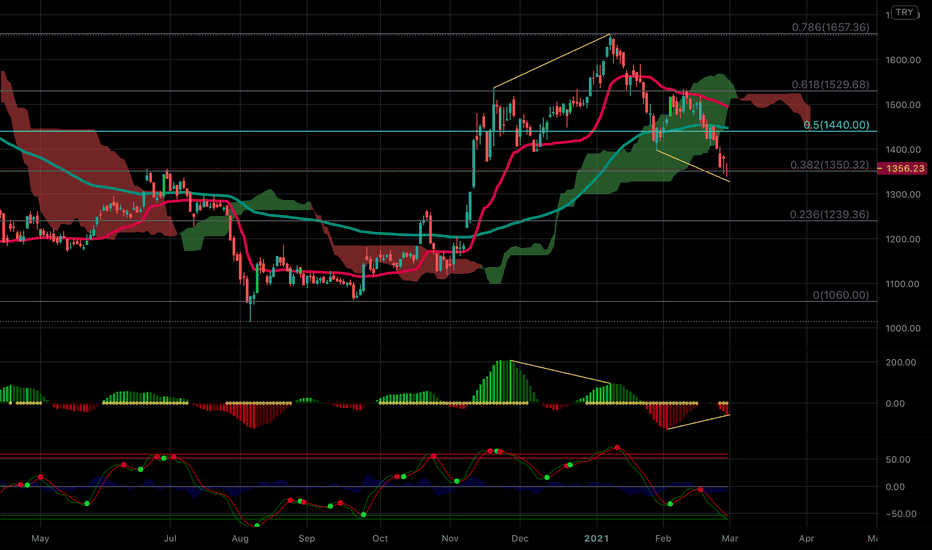Click the 1500.00 price axis label
Image resolution: width=932 pixels, height=550 pixels.
pos(903,105)
